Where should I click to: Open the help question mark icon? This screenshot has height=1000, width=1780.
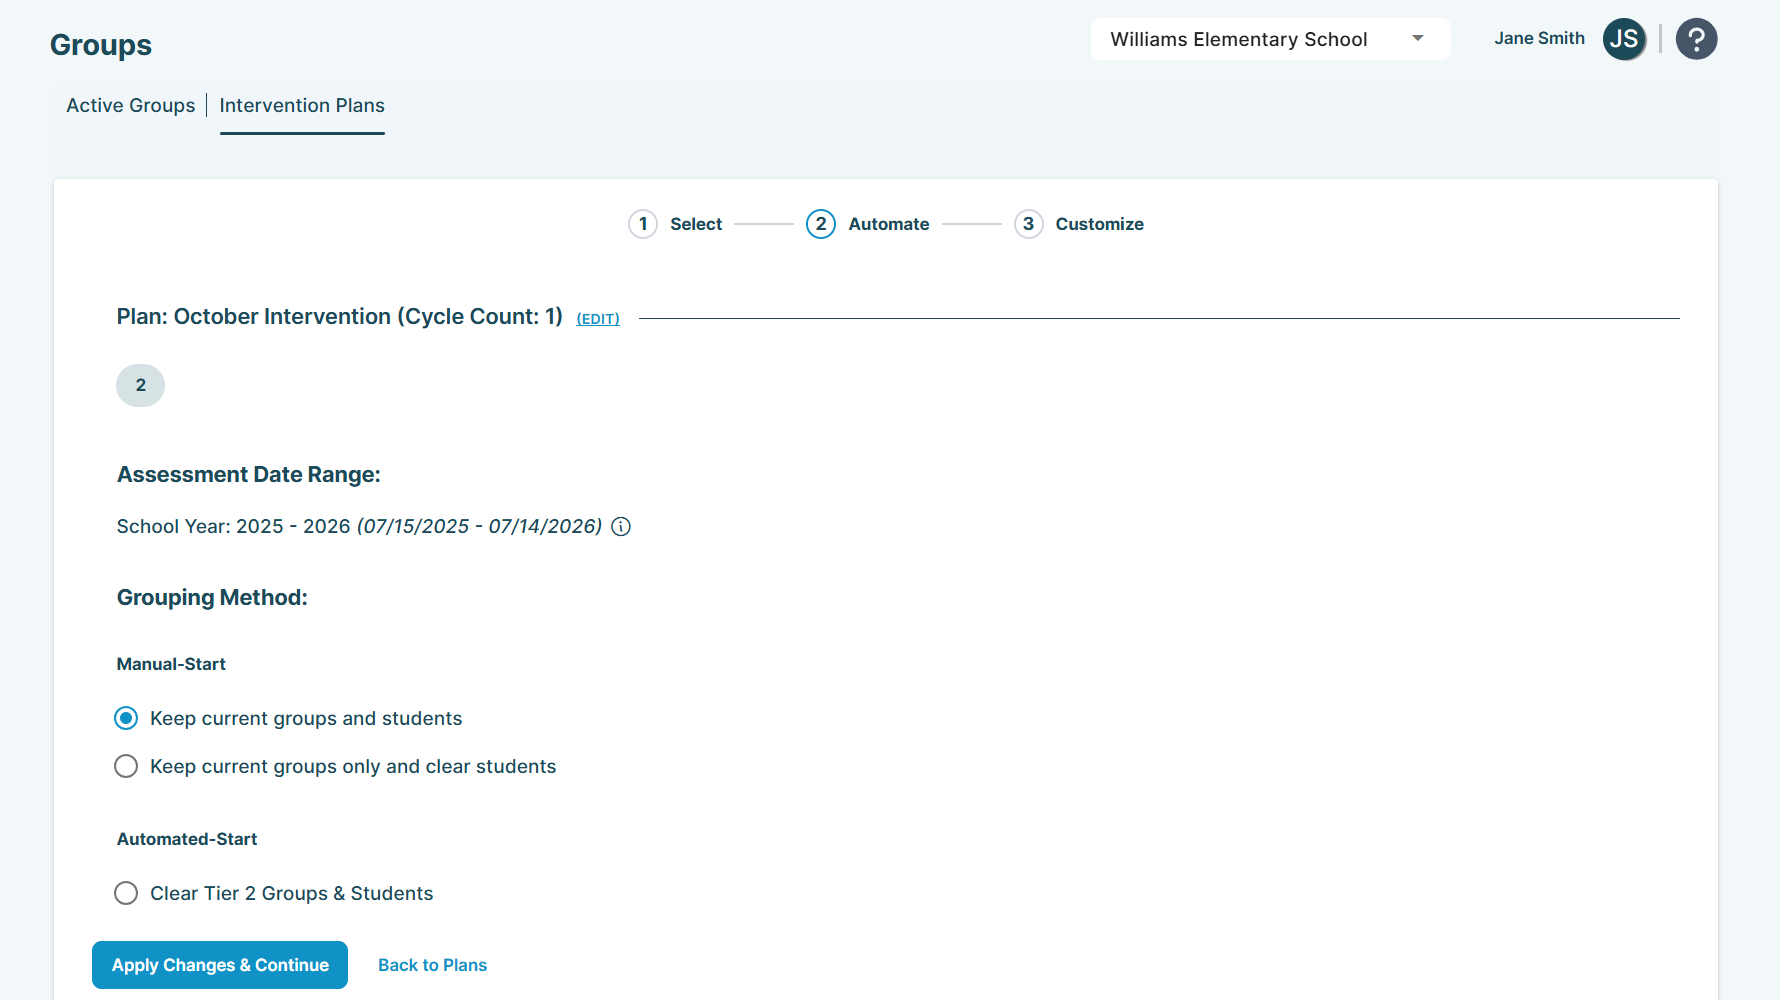(1696, 39)
